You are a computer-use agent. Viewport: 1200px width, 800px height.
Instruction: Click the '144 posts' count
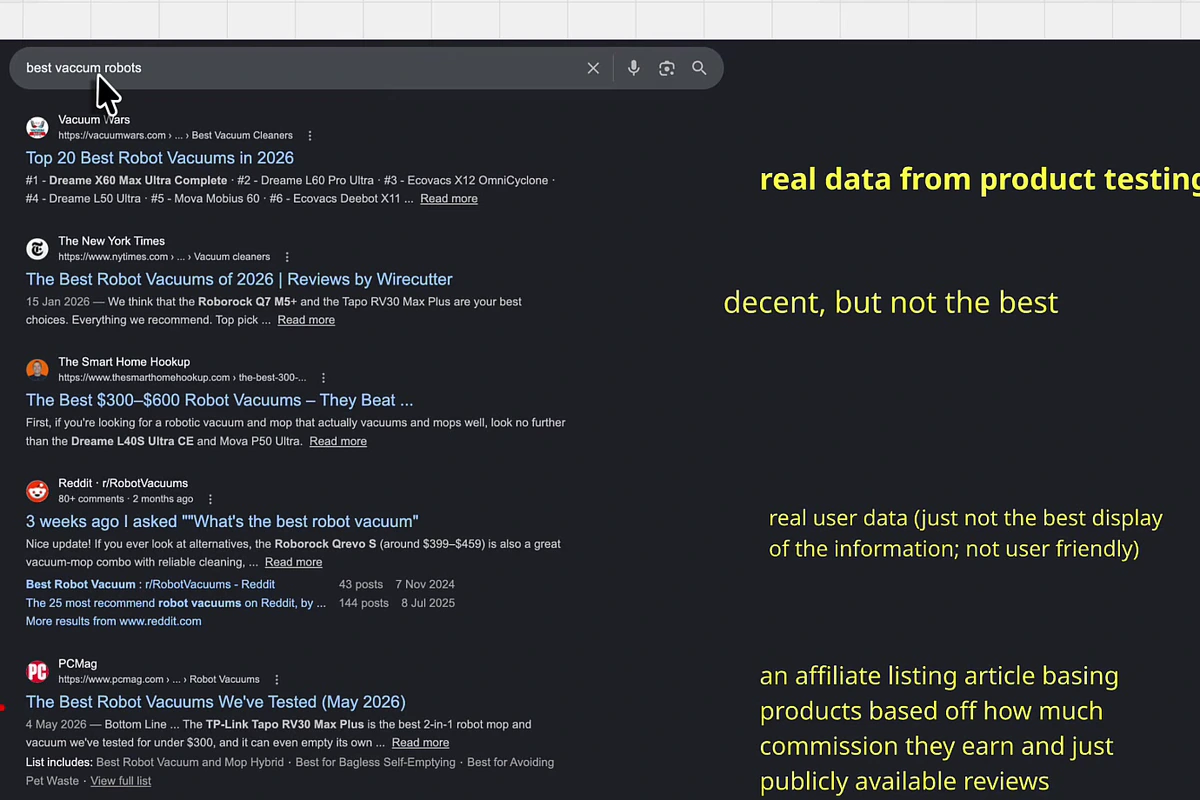[x=364, y=603]
